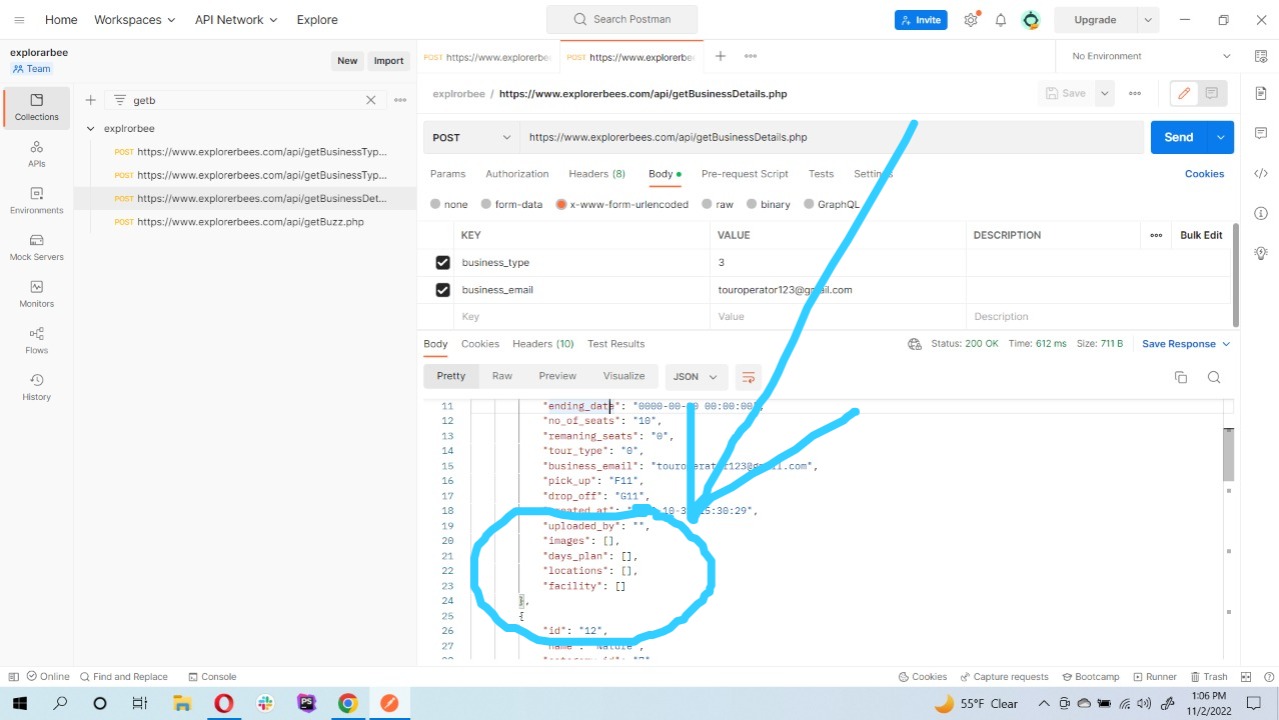Click Bulk Edit

pyautogui.click(x=1201, y=235)
